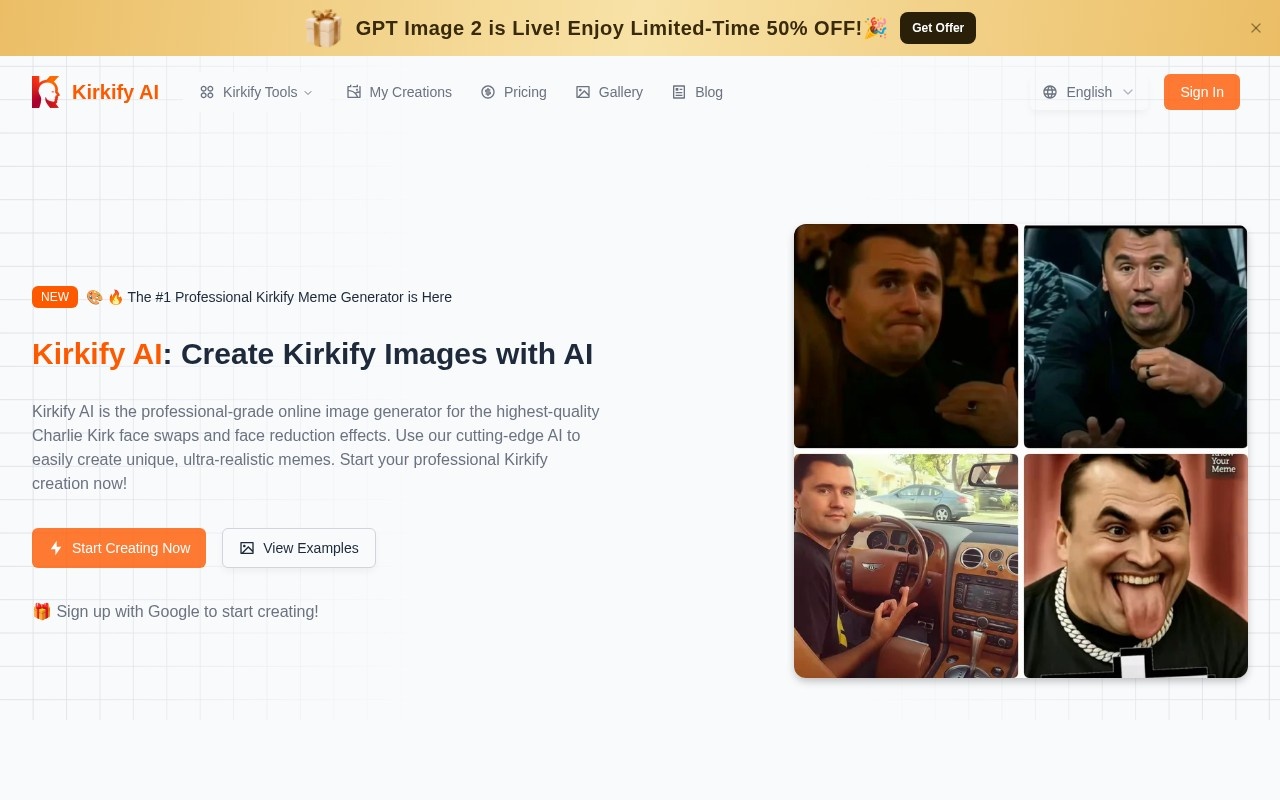This screenshot has width=1280, height=800.
Task: Click the globe icon in language selector
Action: pyautogui.click(x=1050, y=92)
